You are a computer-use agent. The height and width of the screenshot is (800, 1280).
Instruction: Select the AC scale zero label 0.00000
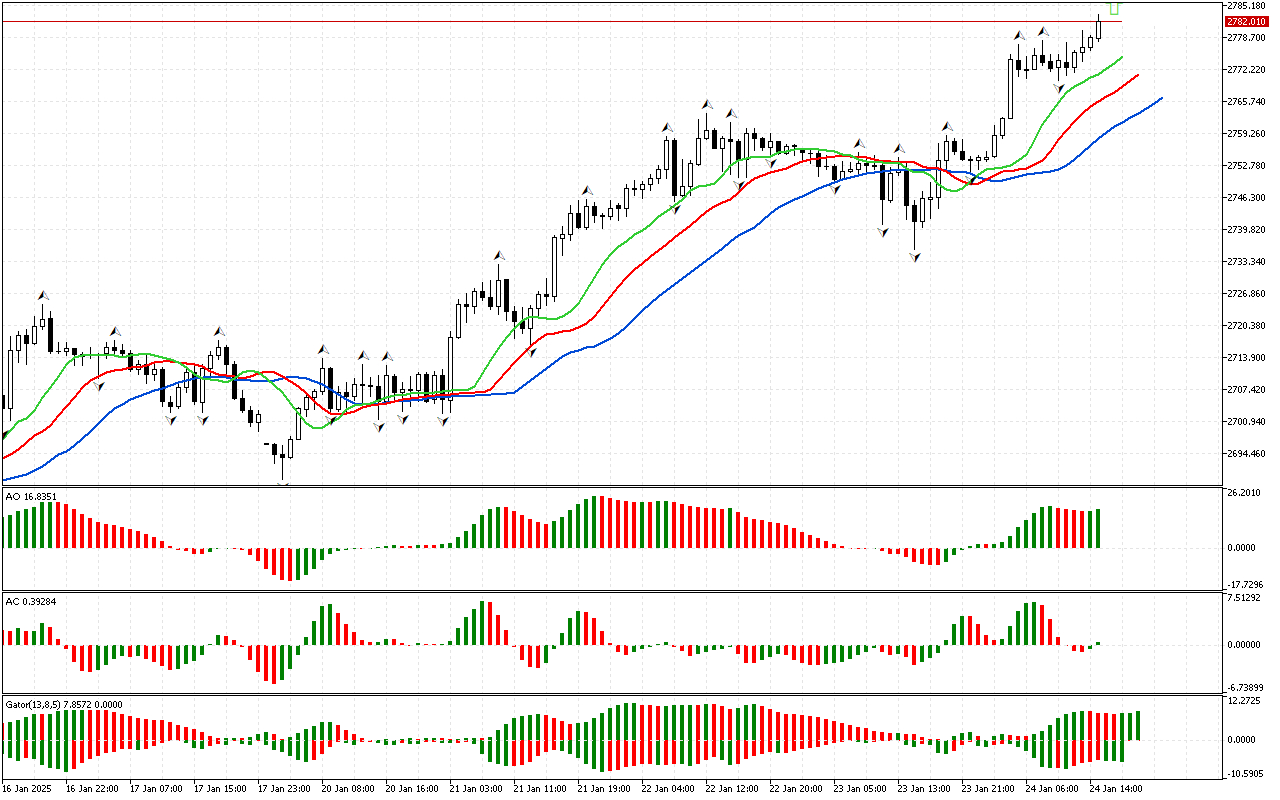(x=1244, y=645)
